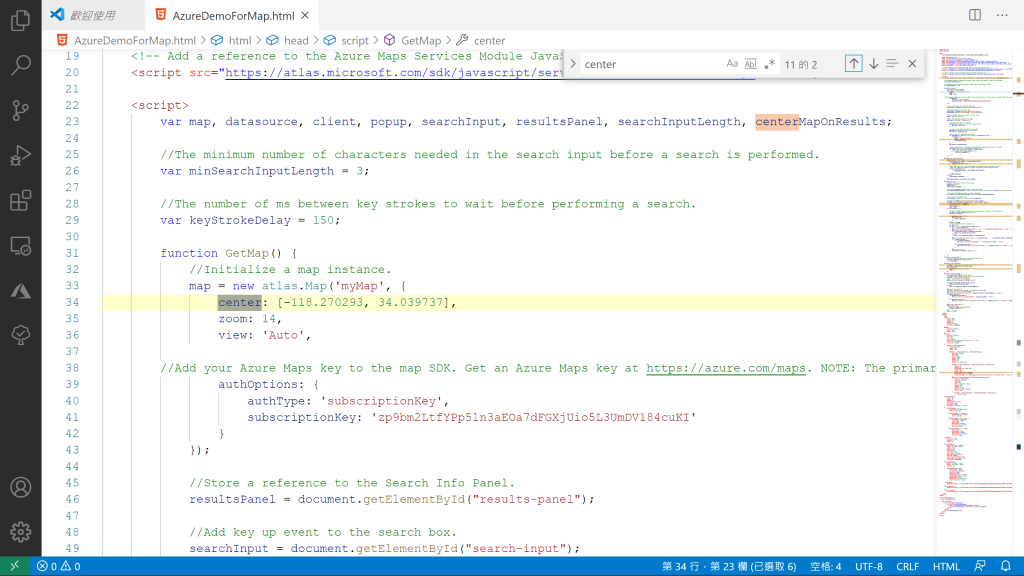Open Remote Explorer view

20,246
